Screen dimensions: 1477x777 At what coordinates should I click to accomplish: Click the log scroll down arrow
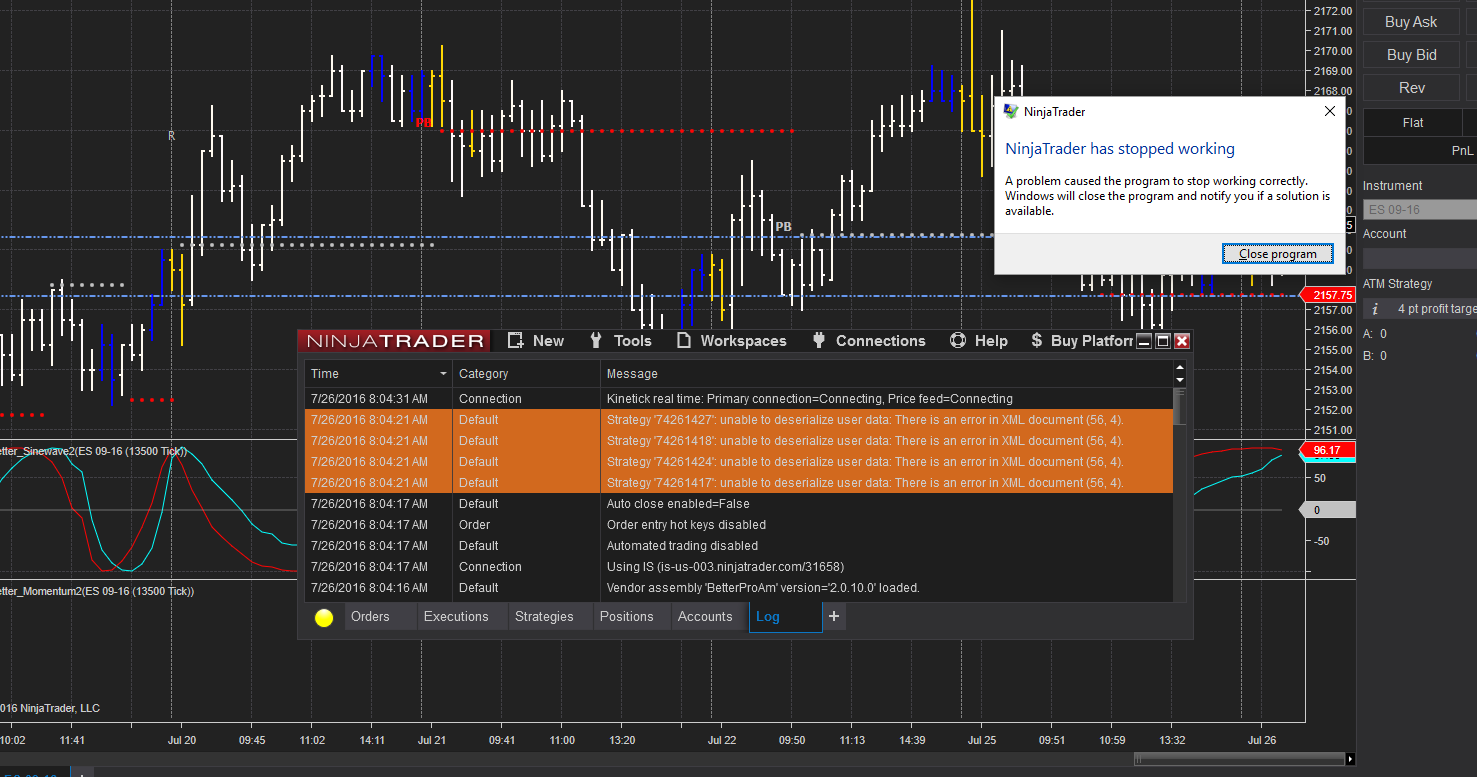pos(1180,380)
